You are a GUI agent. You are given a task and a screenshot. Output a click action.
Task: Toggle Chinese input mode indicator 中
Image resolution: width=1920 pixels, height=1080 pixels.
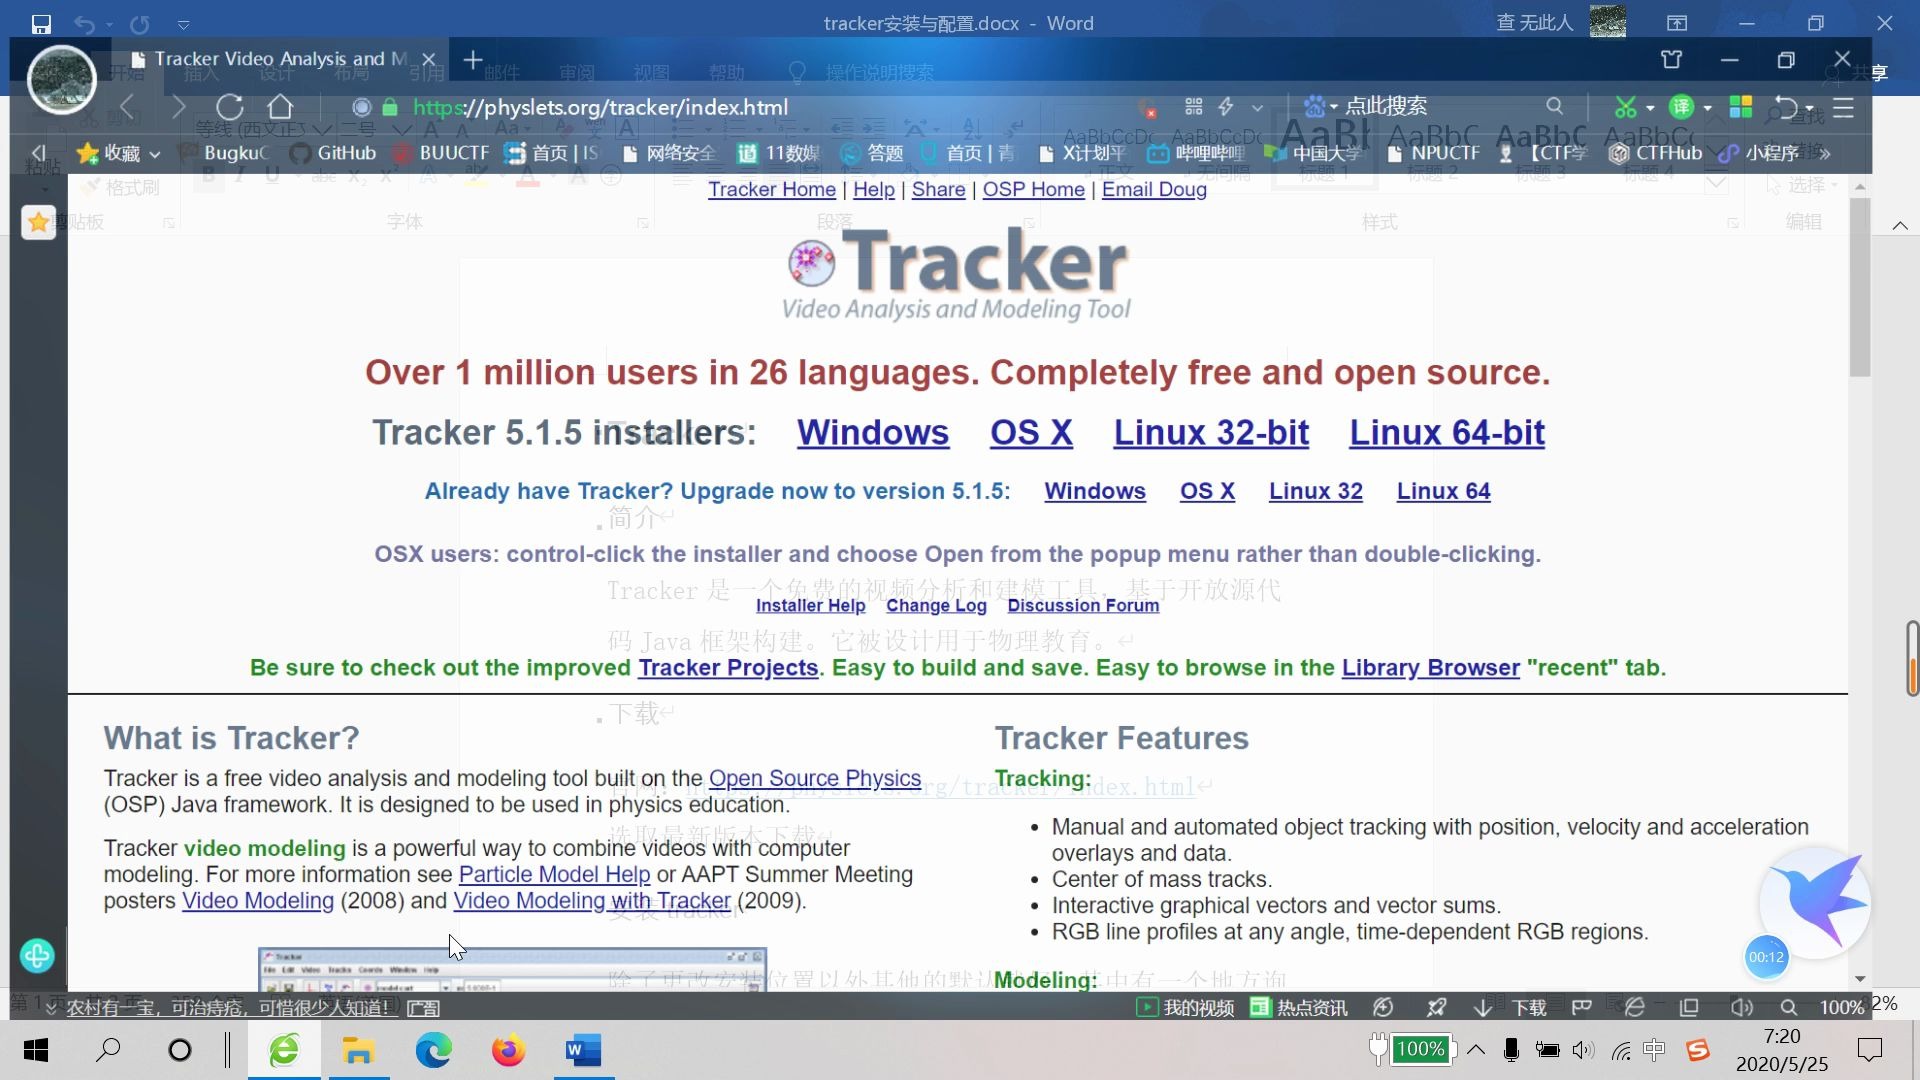[1654, 1050]
